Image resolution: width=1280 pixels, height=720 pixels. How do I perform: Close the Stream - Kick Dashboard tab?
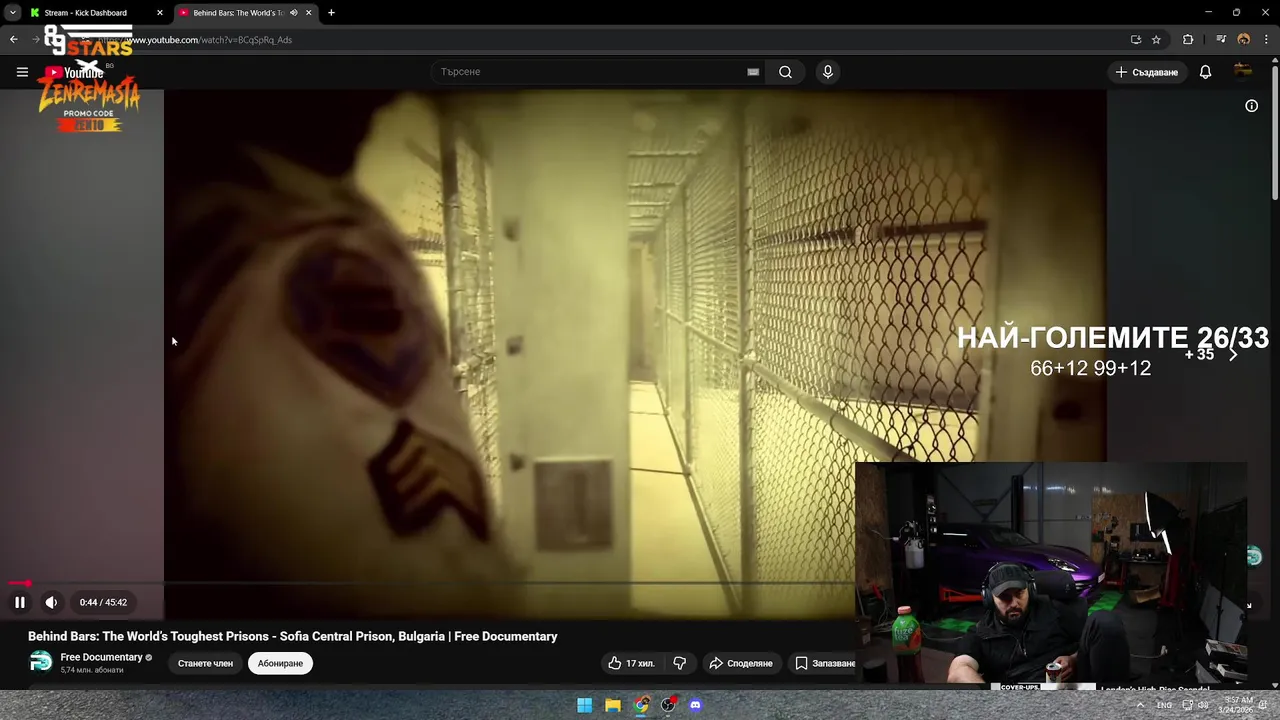click(159, 13)
